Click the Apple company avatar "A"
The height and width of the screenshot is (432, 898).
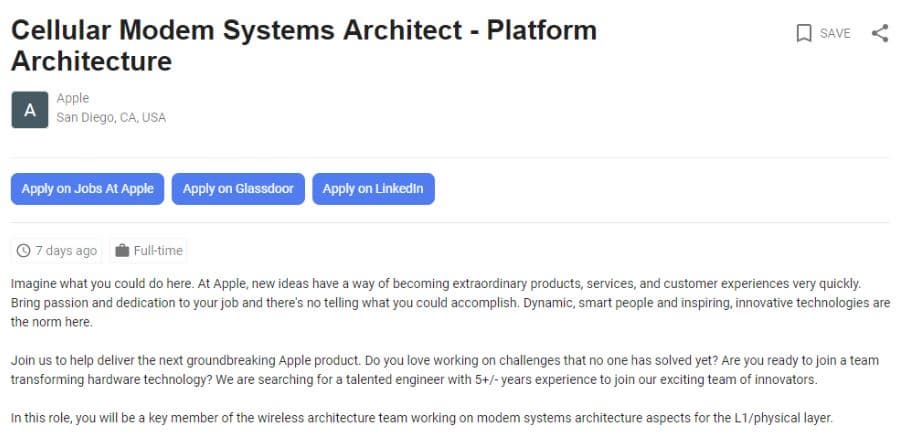29,110
